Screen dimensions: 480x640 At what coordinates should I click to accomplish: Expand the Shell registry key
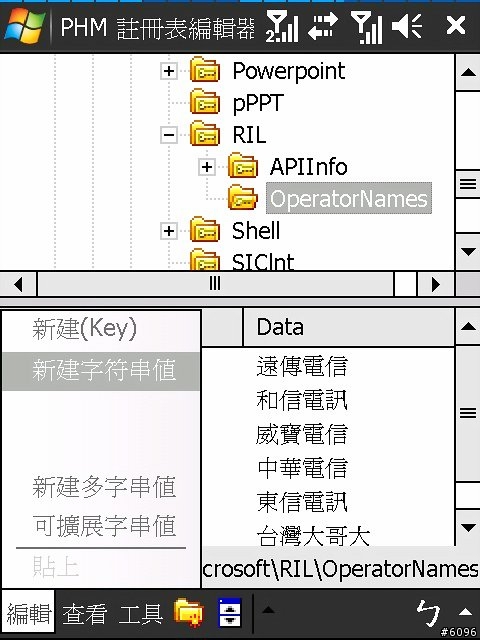[169, 231]
